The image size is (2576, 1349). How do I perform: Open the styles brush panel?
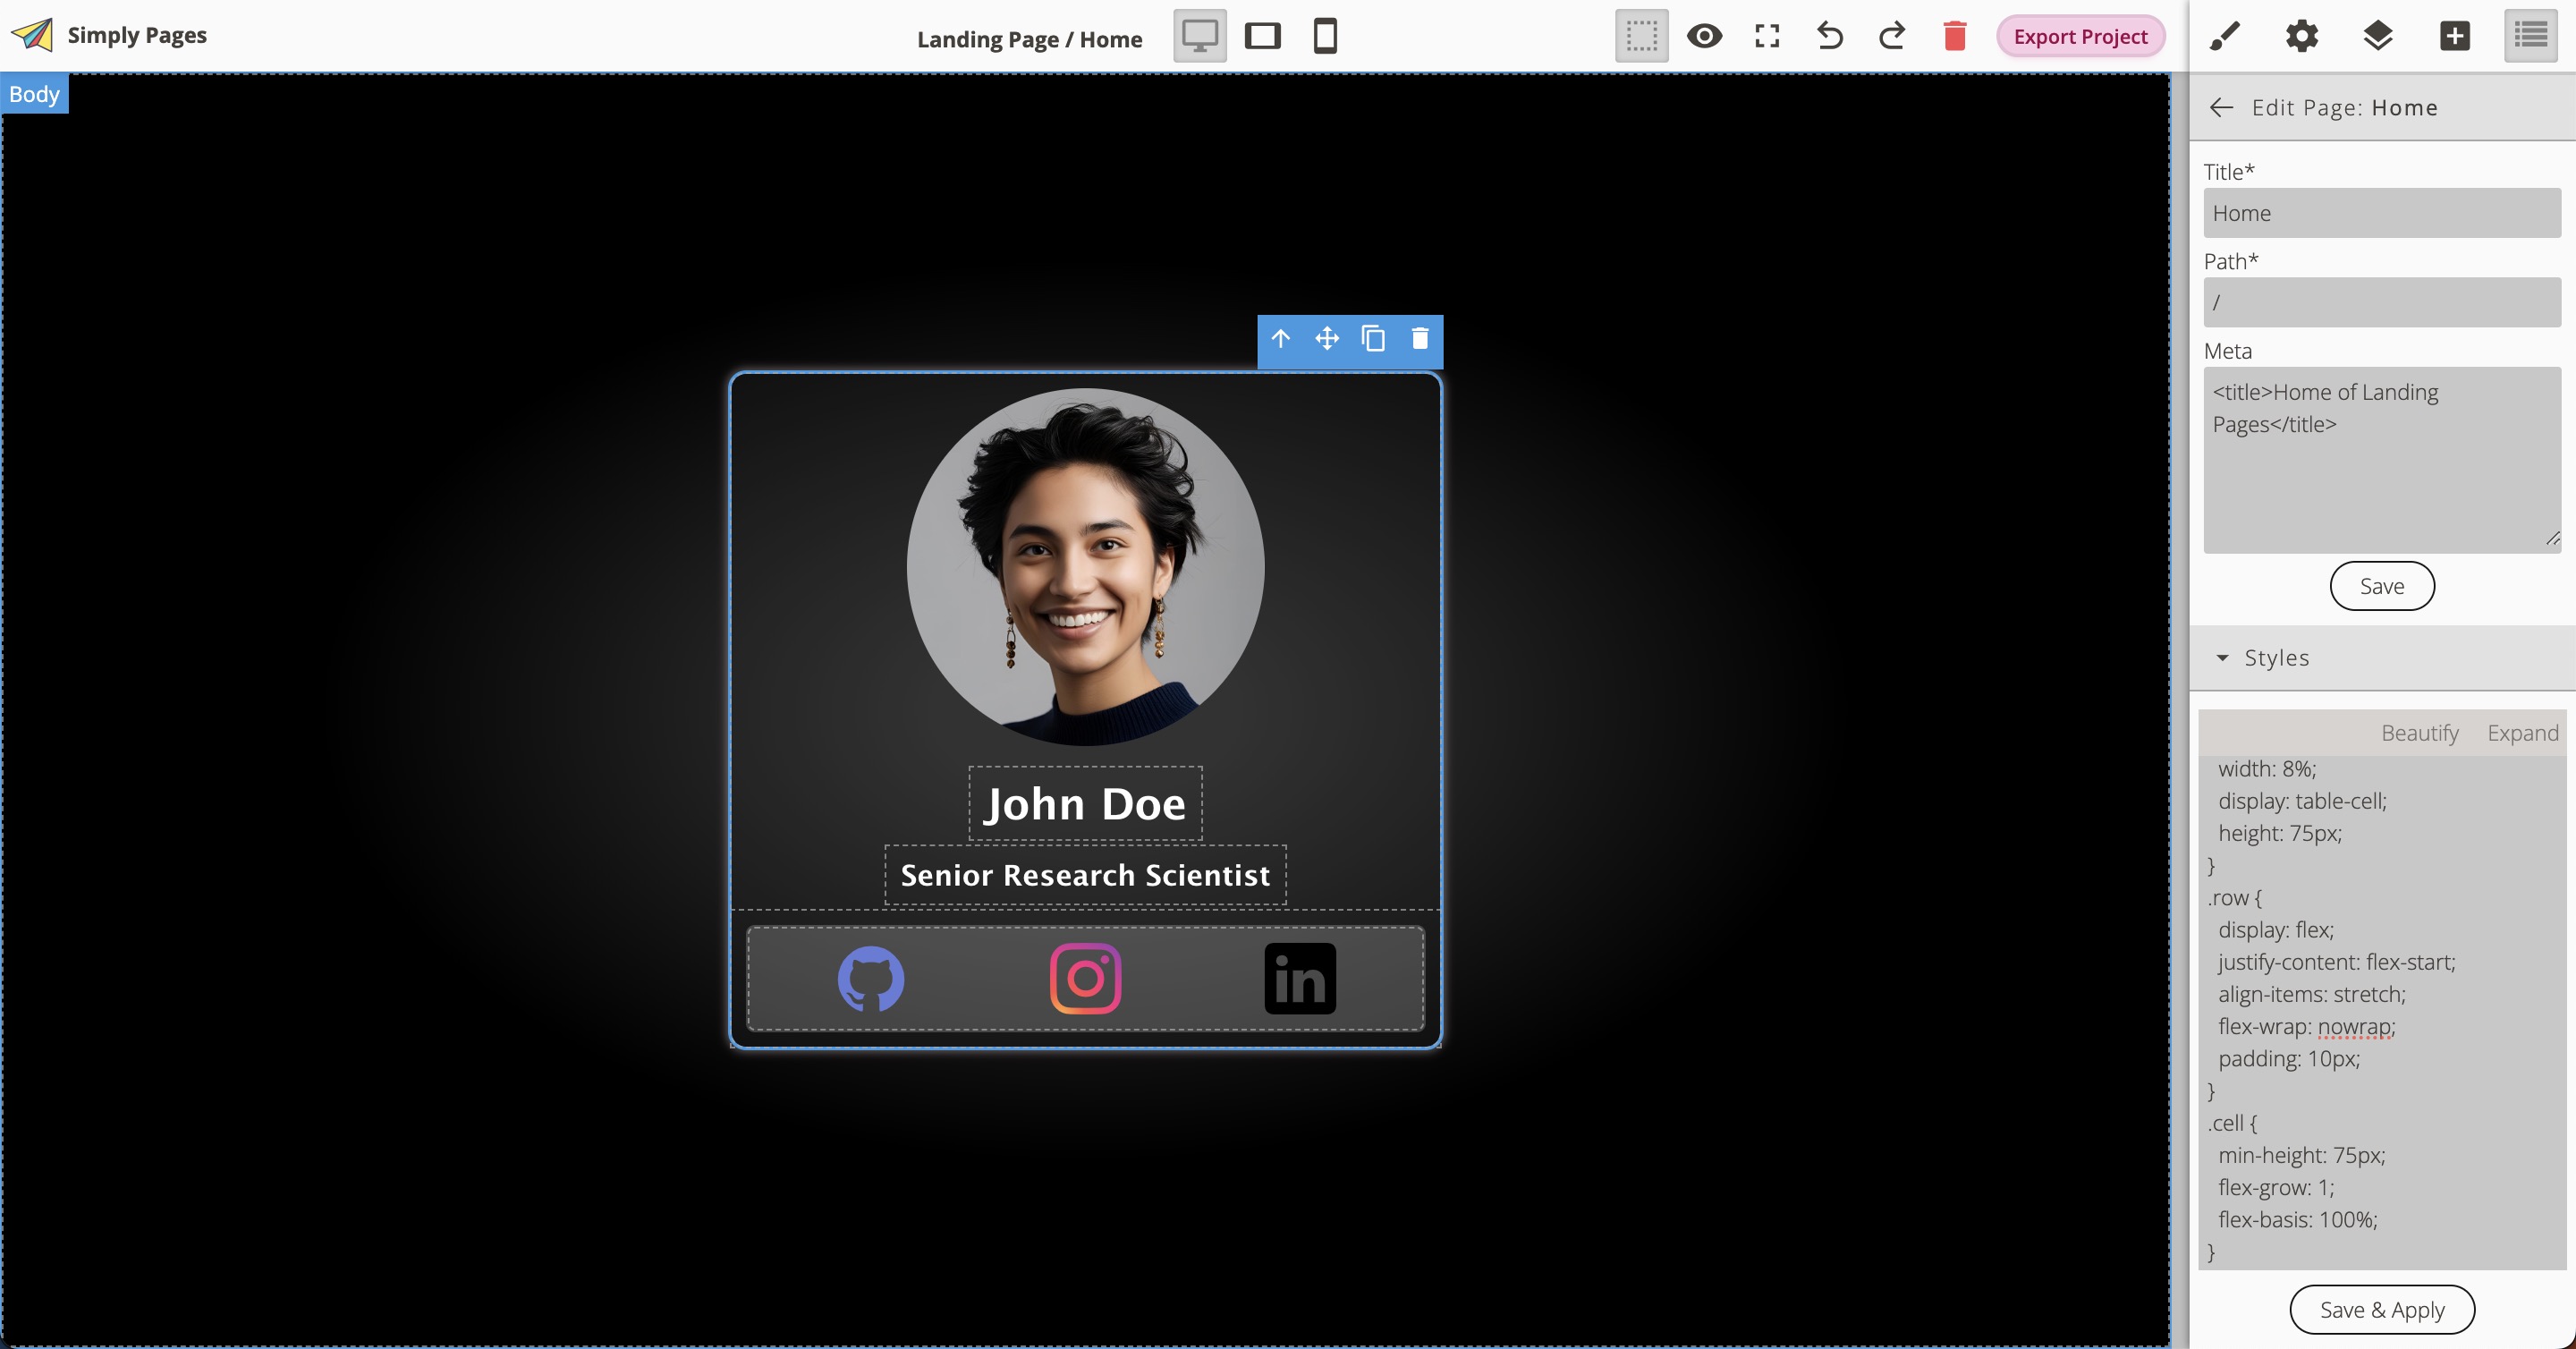[x=2224, y=36]
